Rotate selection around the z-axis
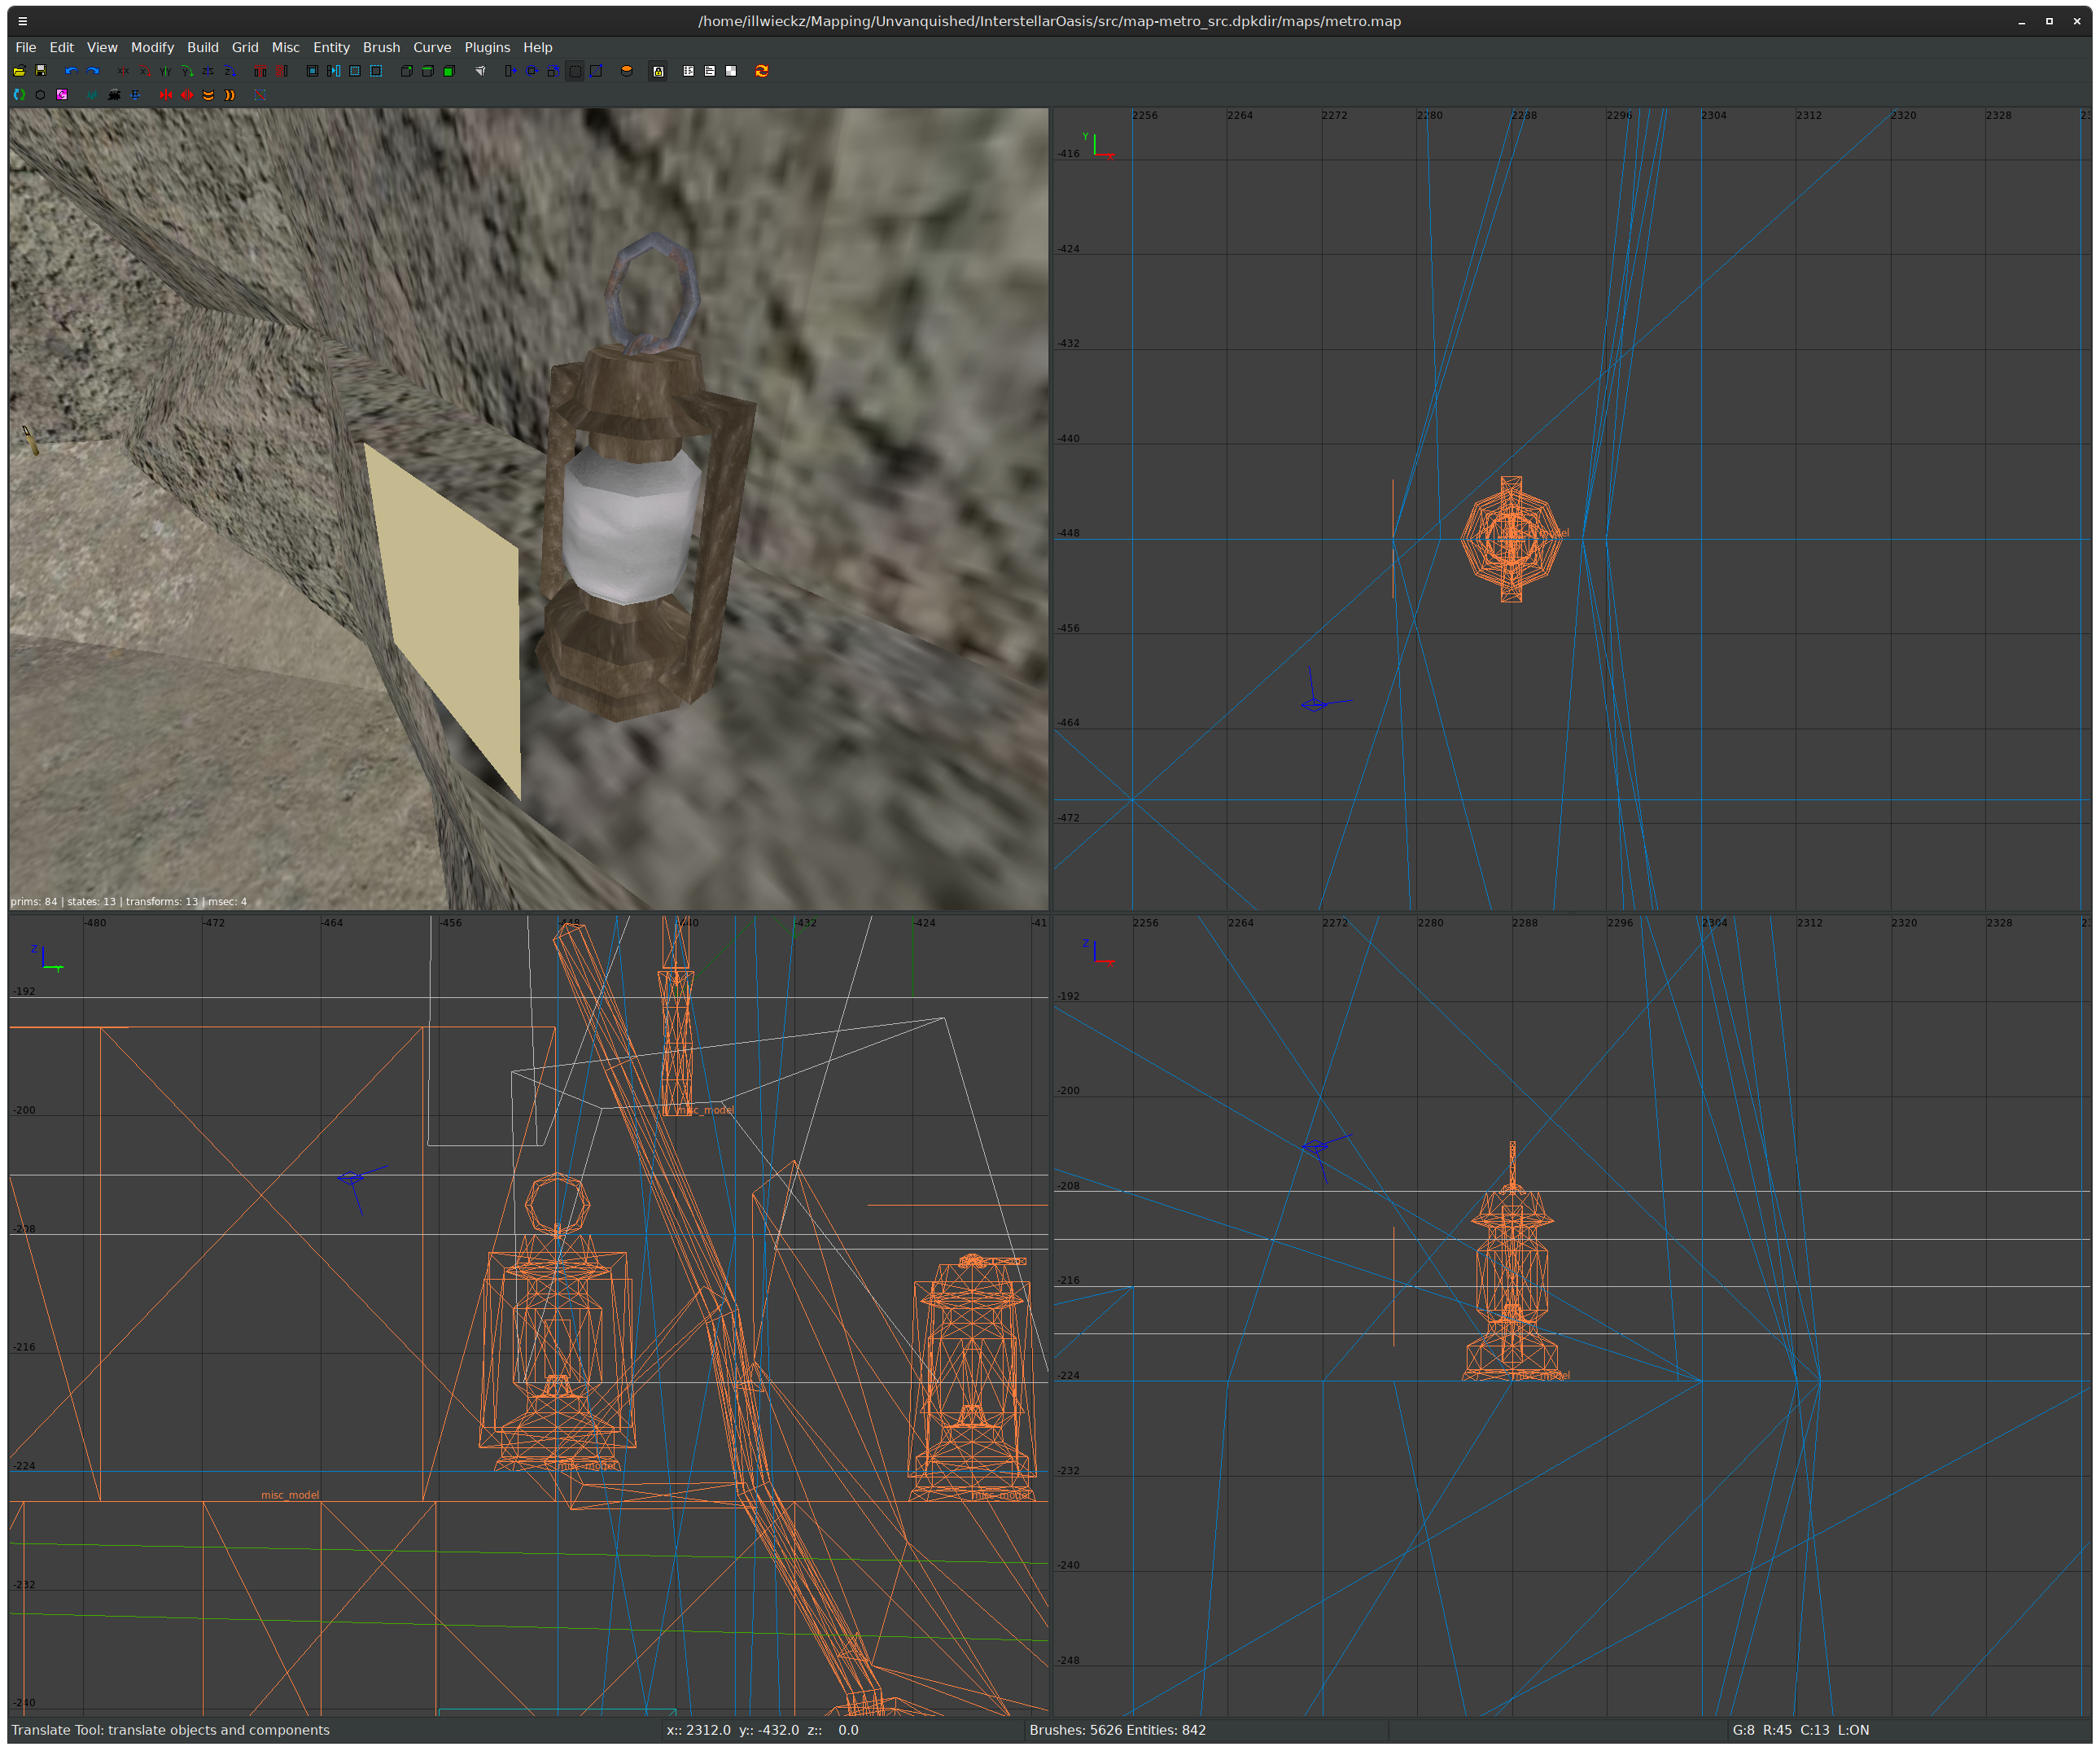Viewport: 2100px width, 1751px height. click(x=230, y=71)
